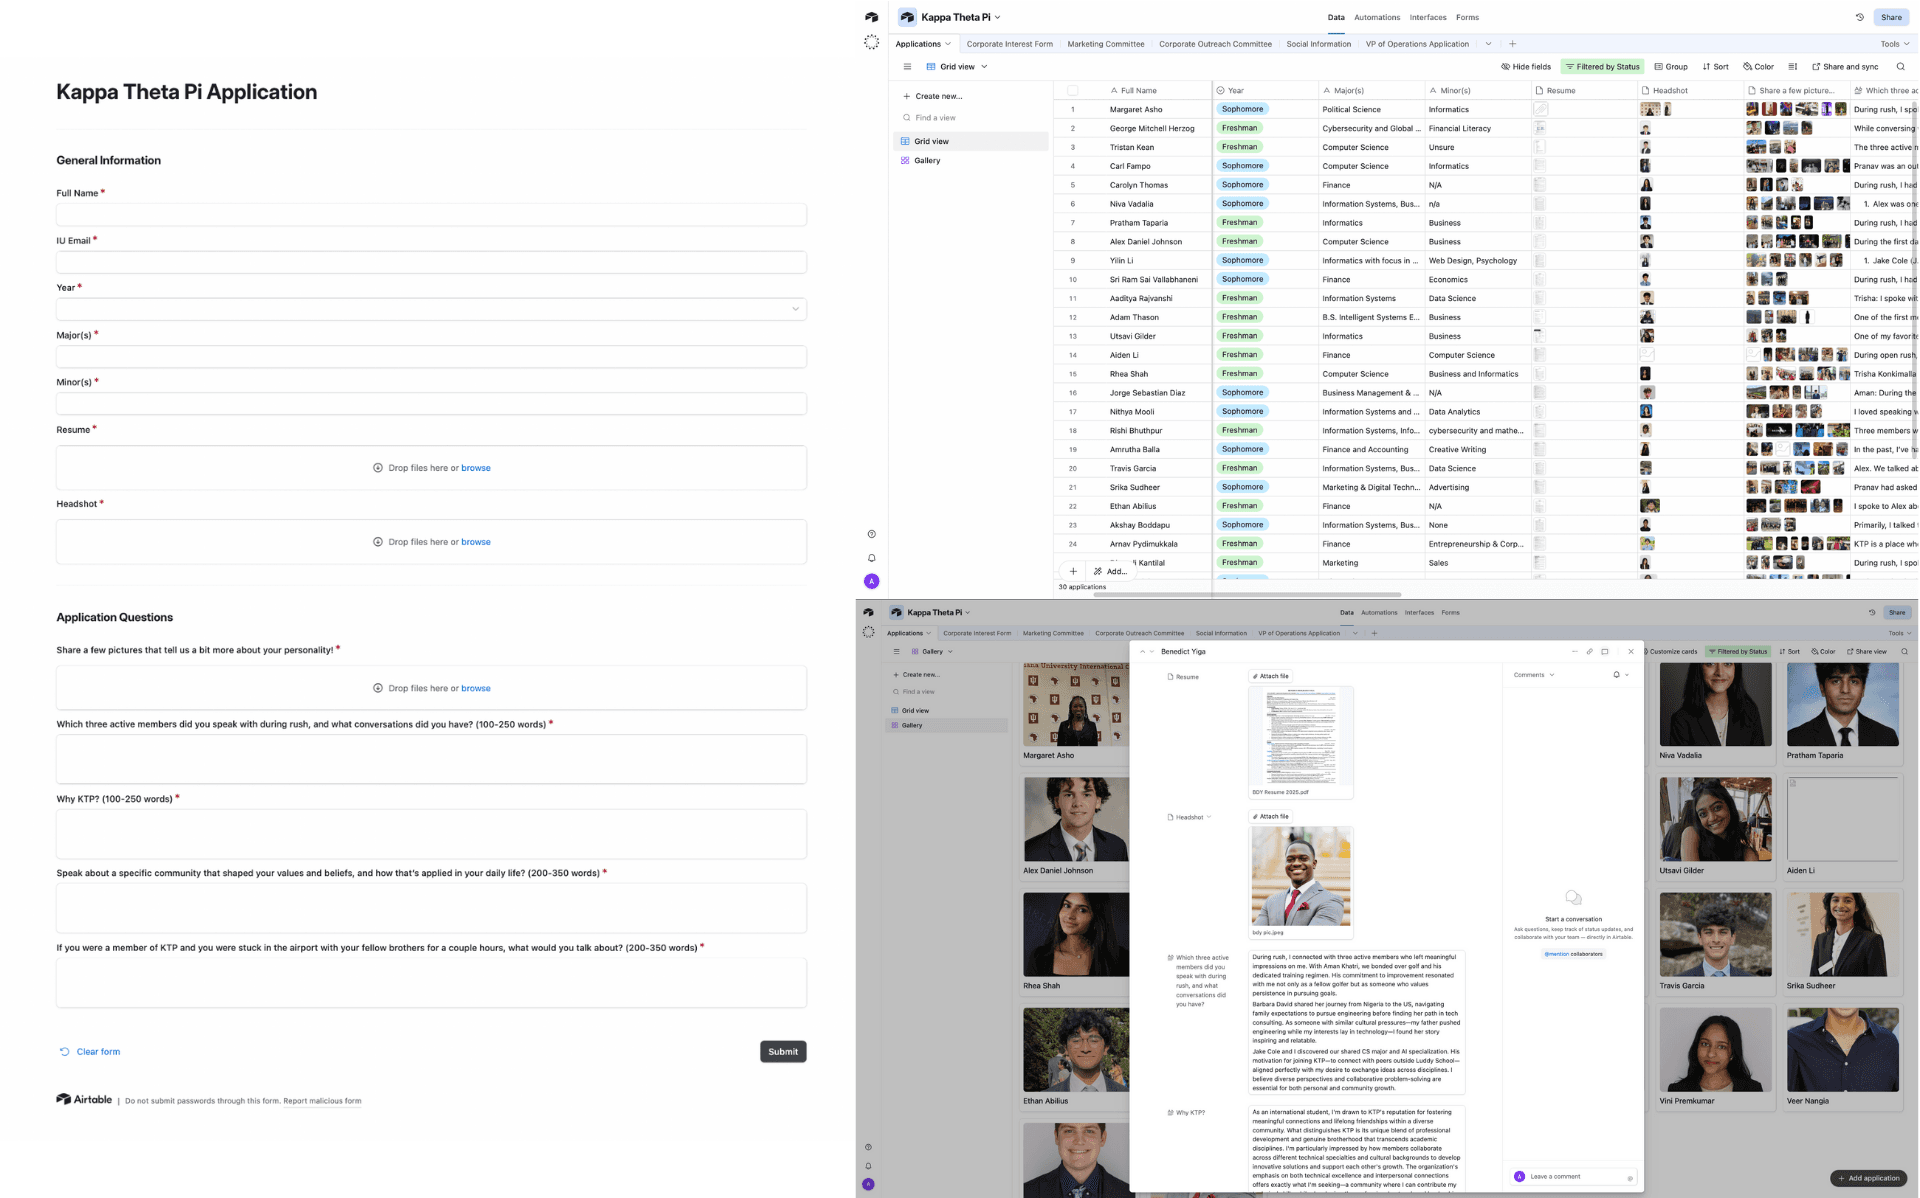Open the Color option in grid toolbar

click(1758, 67)
